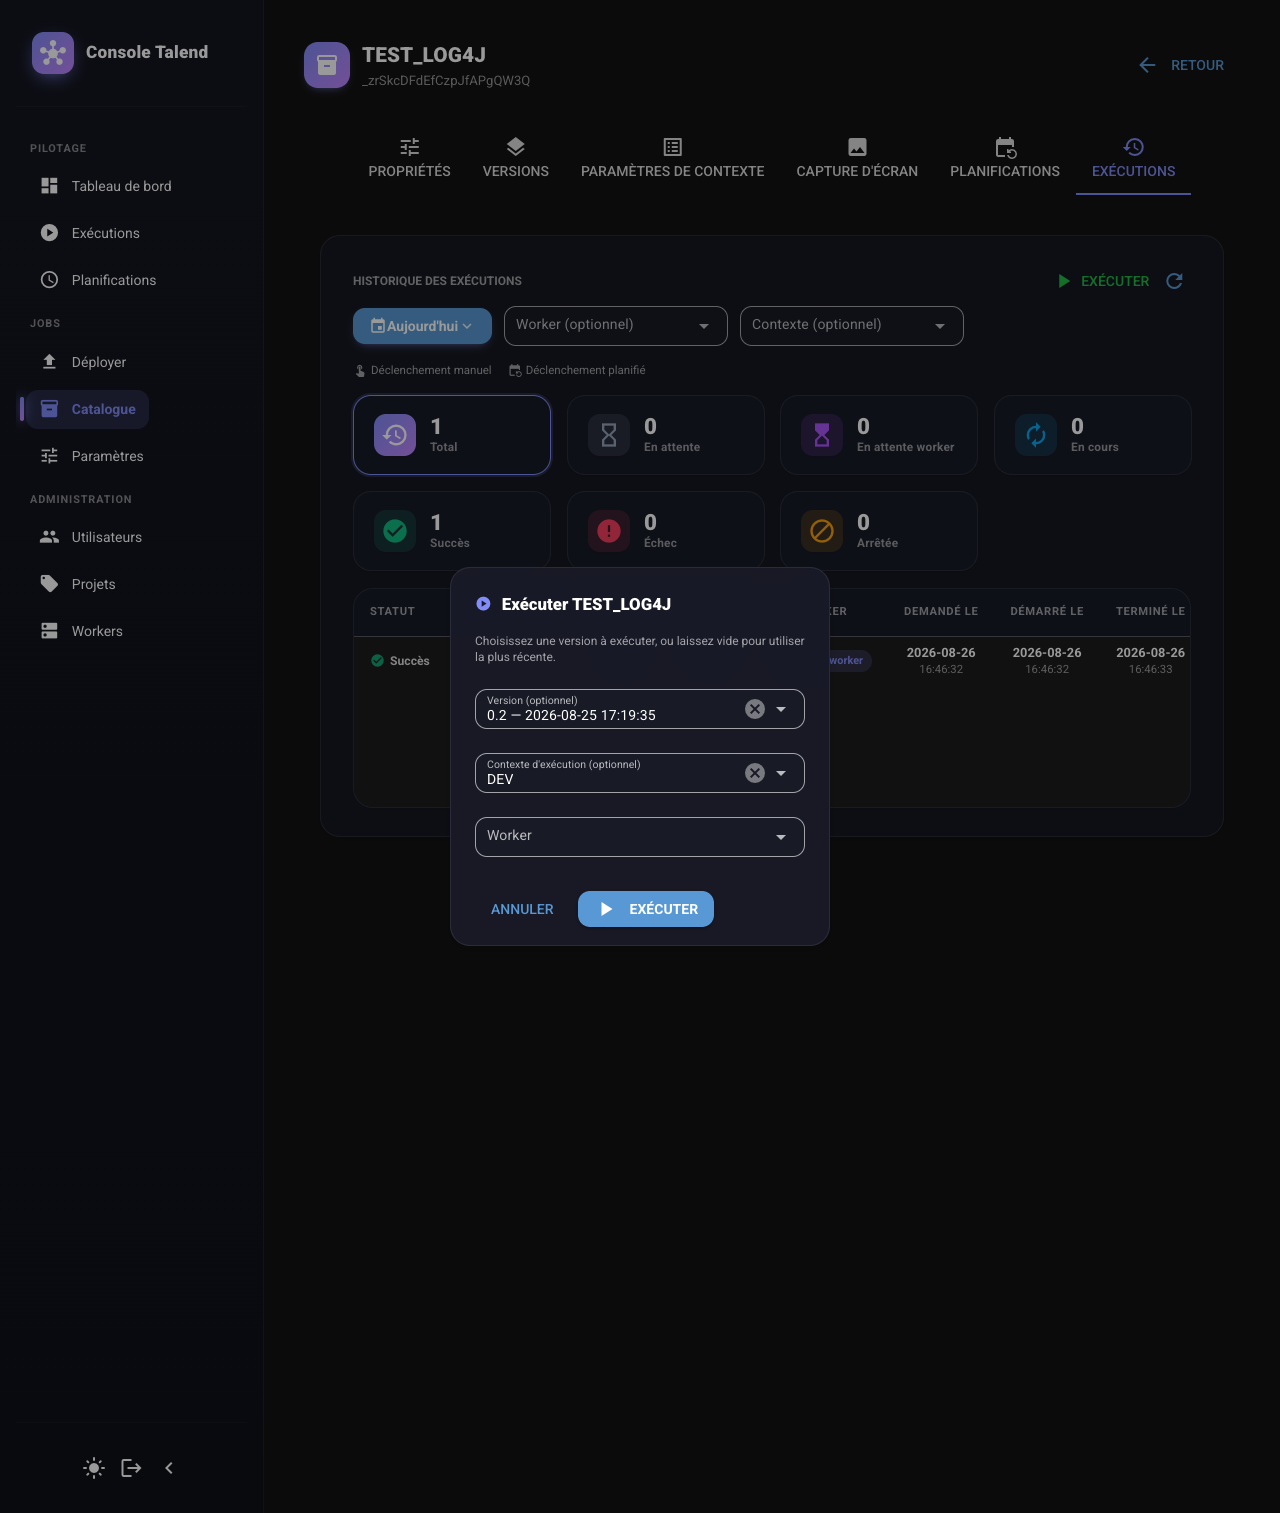Image resolution: width=1280 pixels, height=1513 pixels.
Task: Click the RETOUR back link
Action: point(1181,65)
